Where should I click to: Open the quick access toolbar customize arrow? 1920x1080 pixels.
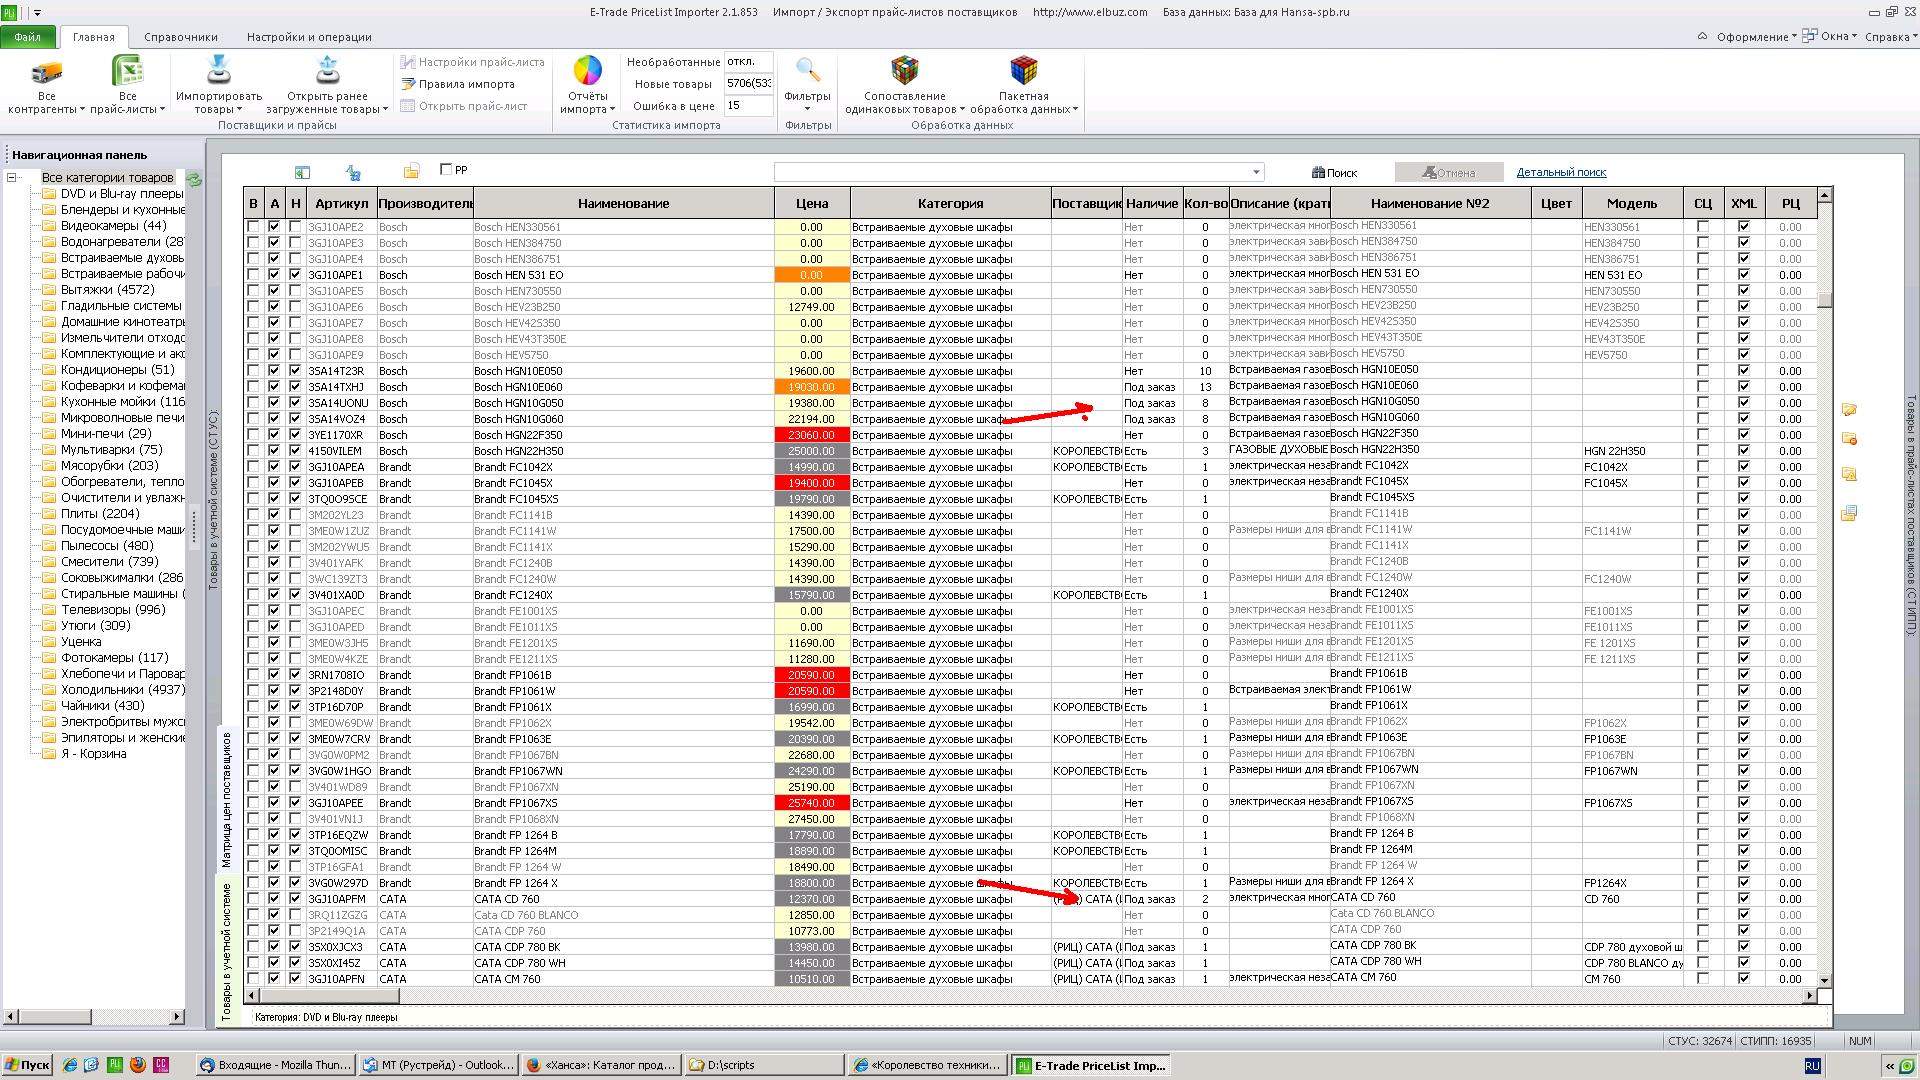37,13
